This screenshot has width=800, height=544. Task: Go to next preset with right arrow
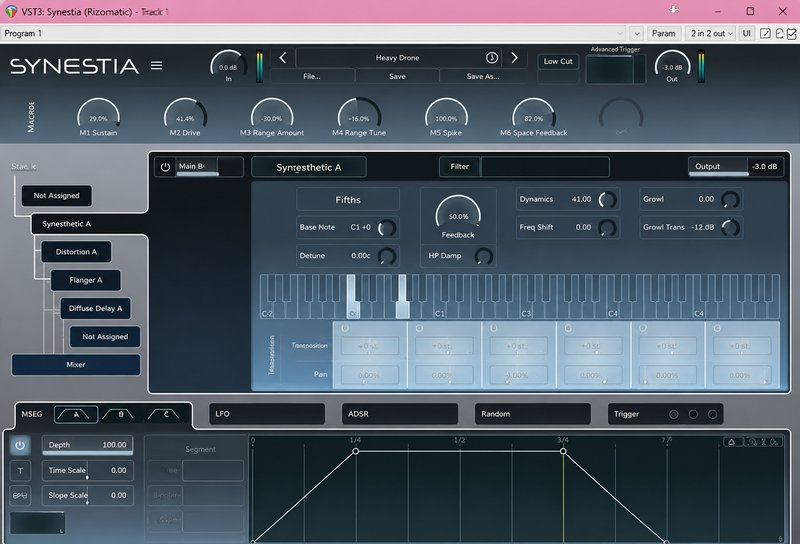click(514, 58)
